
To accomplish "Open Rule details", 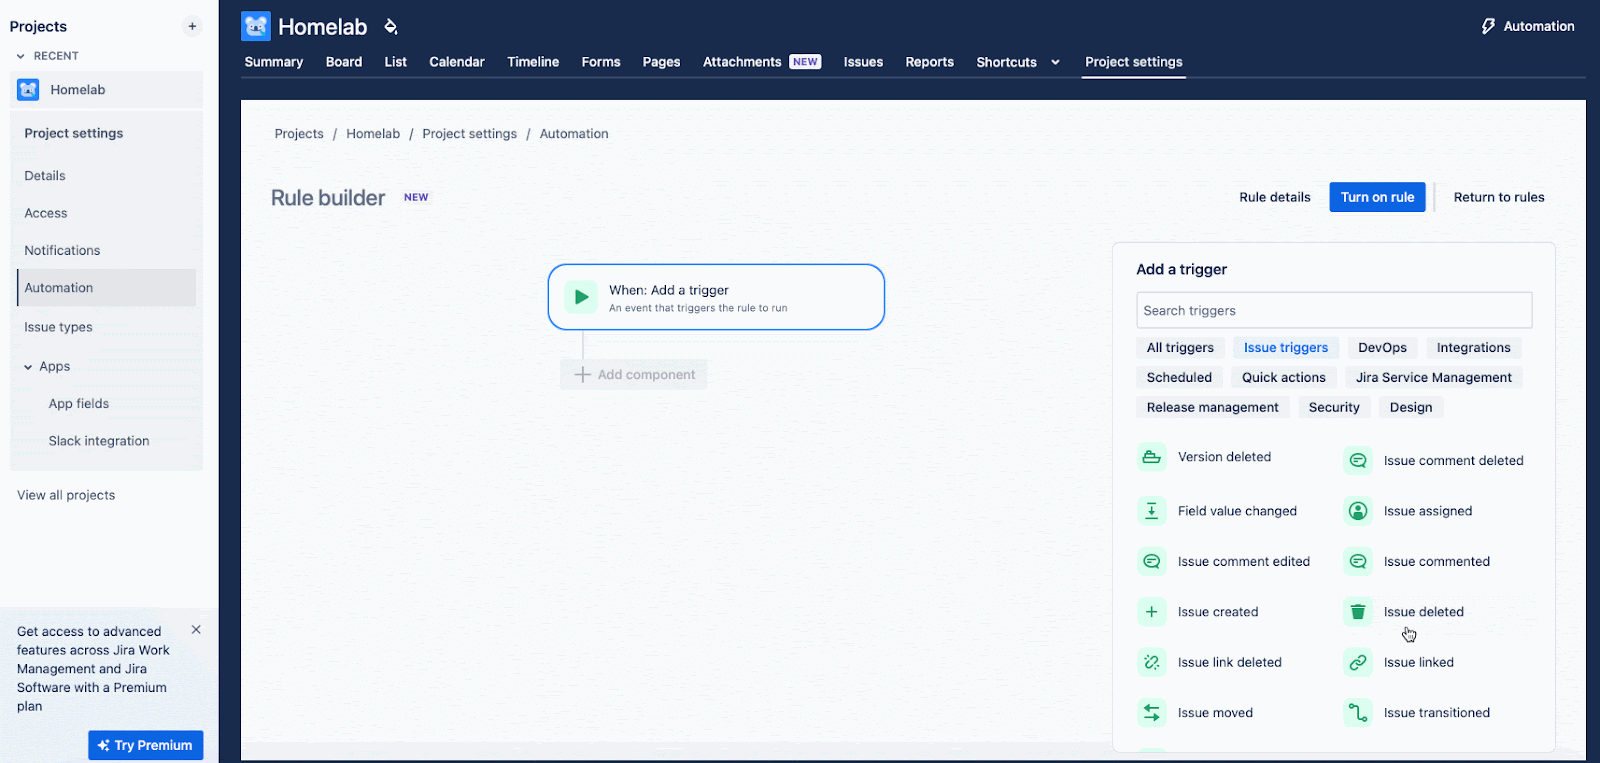I will pyautogui.click(x=1275, y=197).
